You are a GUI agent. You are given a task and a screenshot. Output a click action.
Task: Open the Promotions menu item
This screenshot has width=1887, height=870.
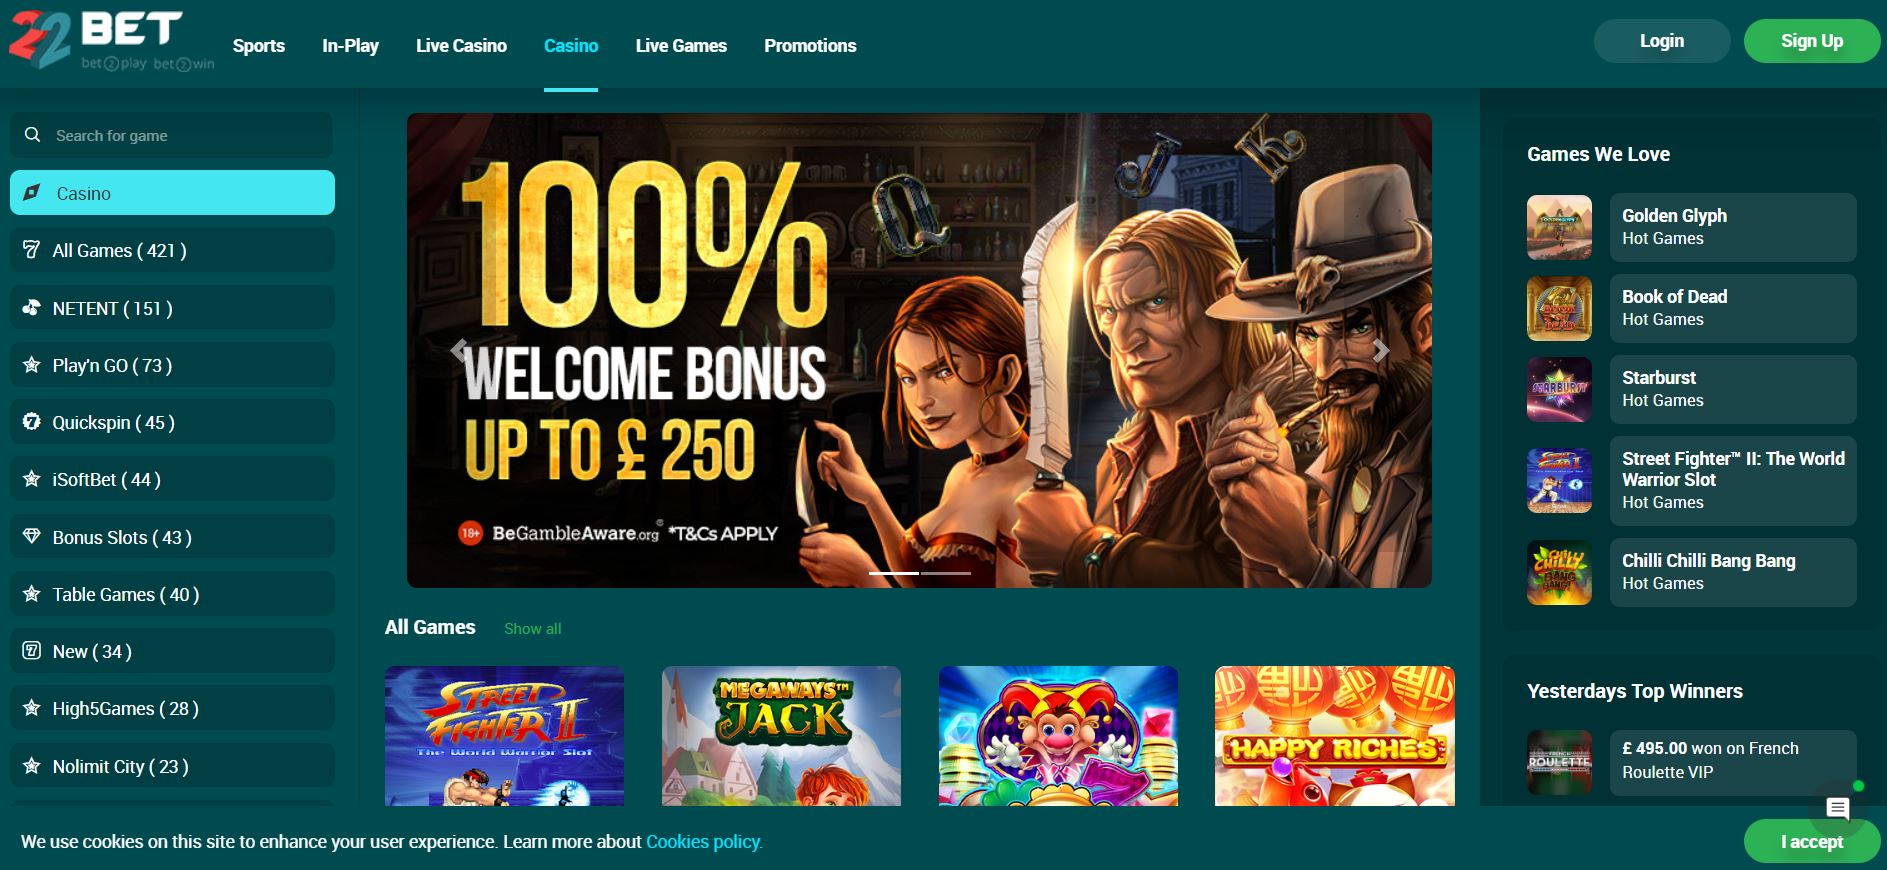[810, 46]
